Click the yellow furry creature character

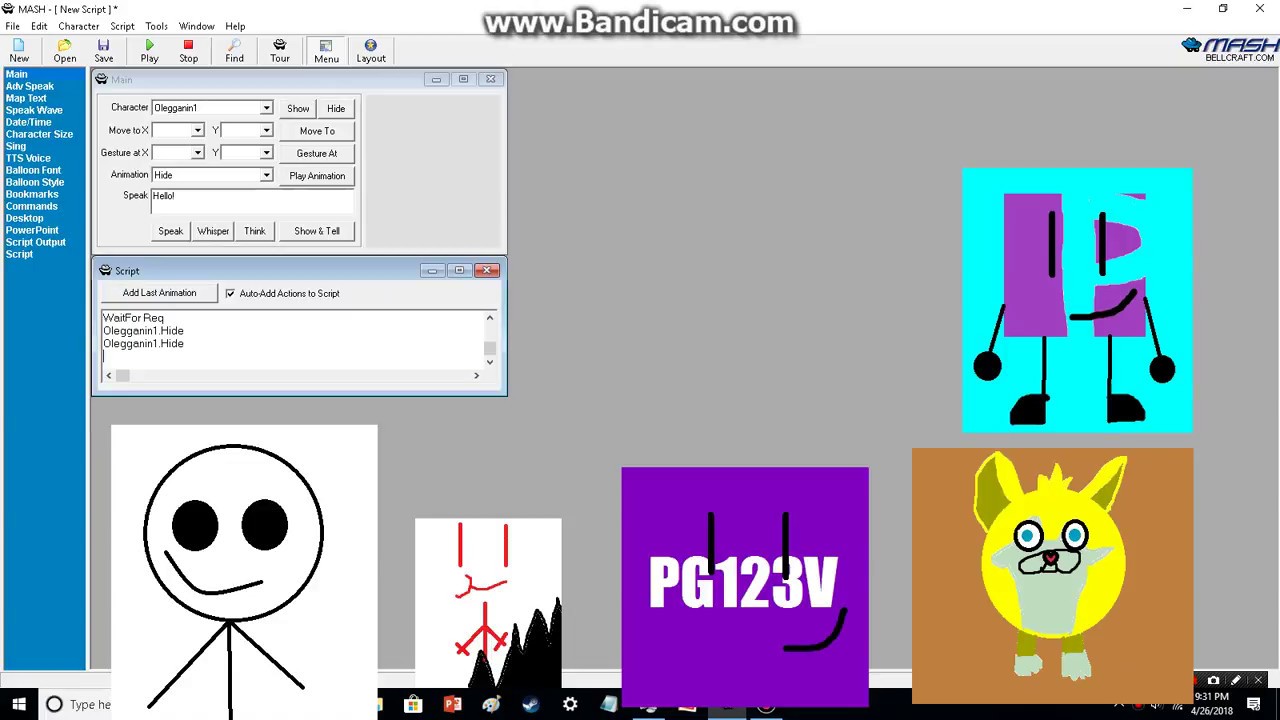1052,575
